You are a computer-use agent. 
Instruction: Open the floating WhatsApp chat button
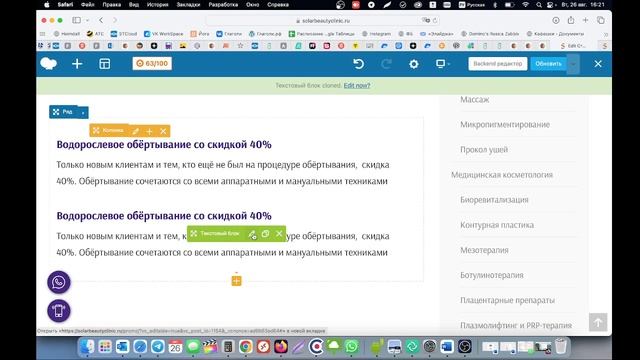[59, 282]
